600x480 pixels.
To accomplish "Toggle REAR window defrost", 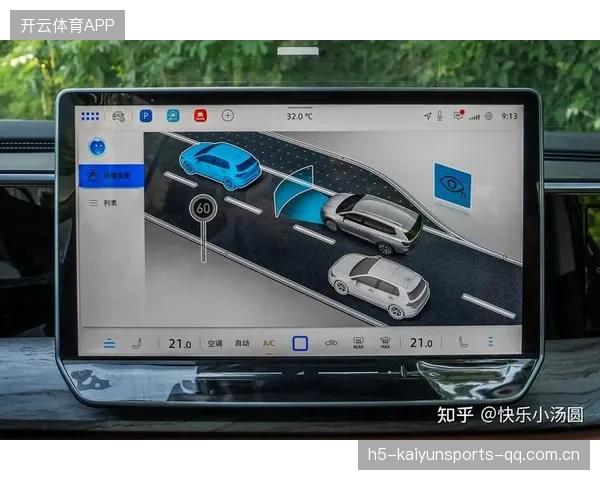I will click(358, 343).
